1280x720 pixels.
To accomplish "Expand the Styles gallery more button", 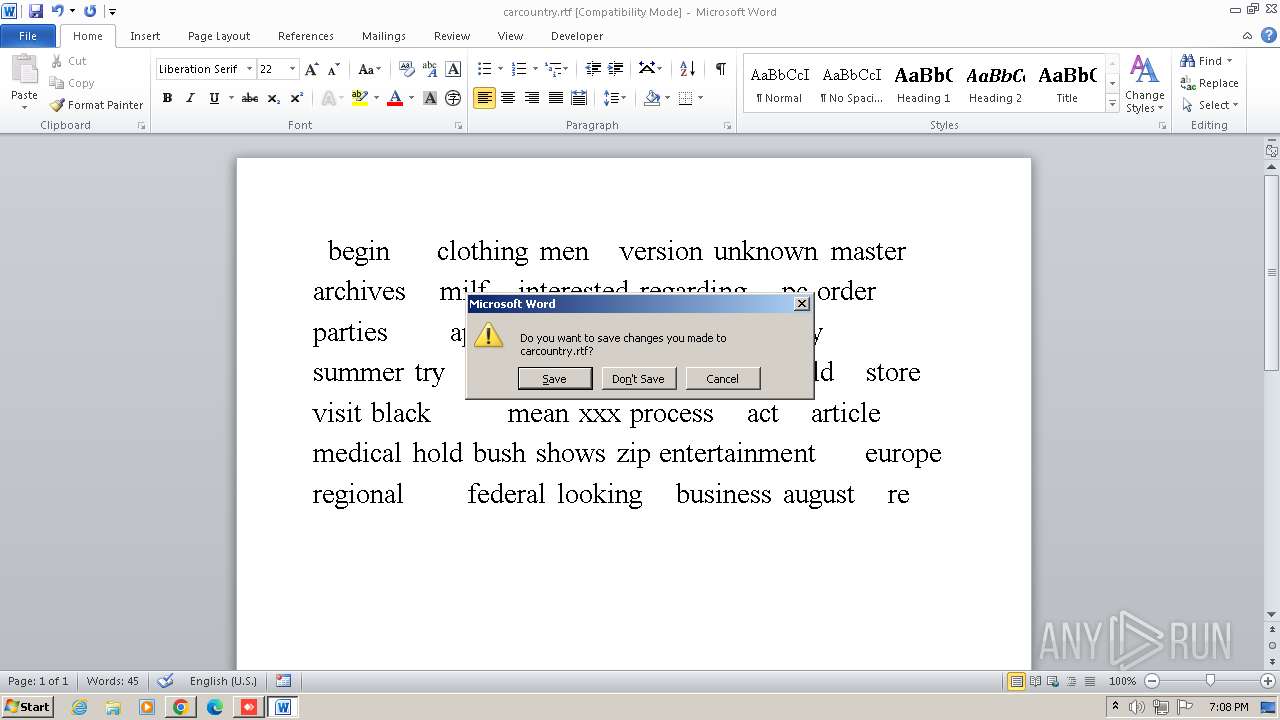I will (x=1112, y=103).
